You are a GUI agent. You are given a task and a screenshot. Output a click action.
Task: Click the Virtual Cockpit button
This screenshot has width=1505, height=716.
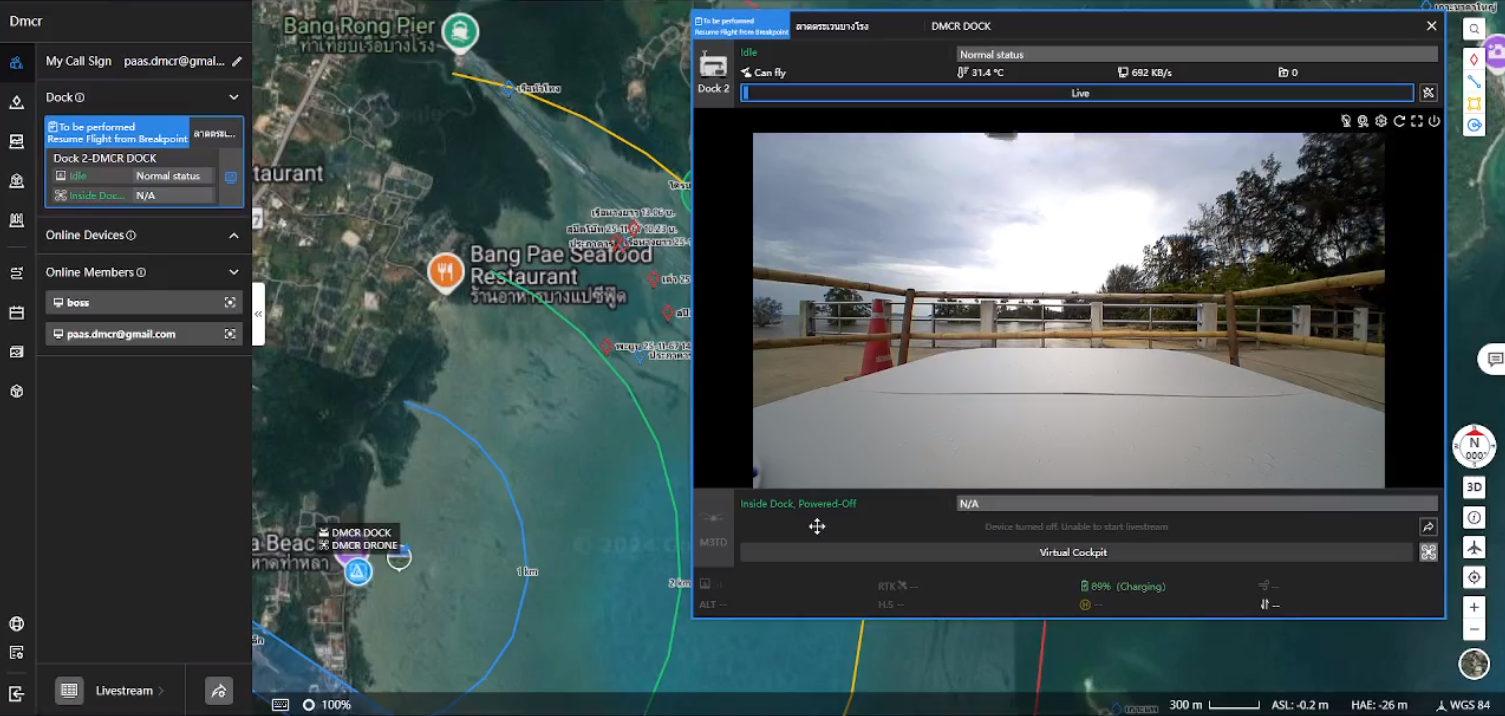point(1075,552)
